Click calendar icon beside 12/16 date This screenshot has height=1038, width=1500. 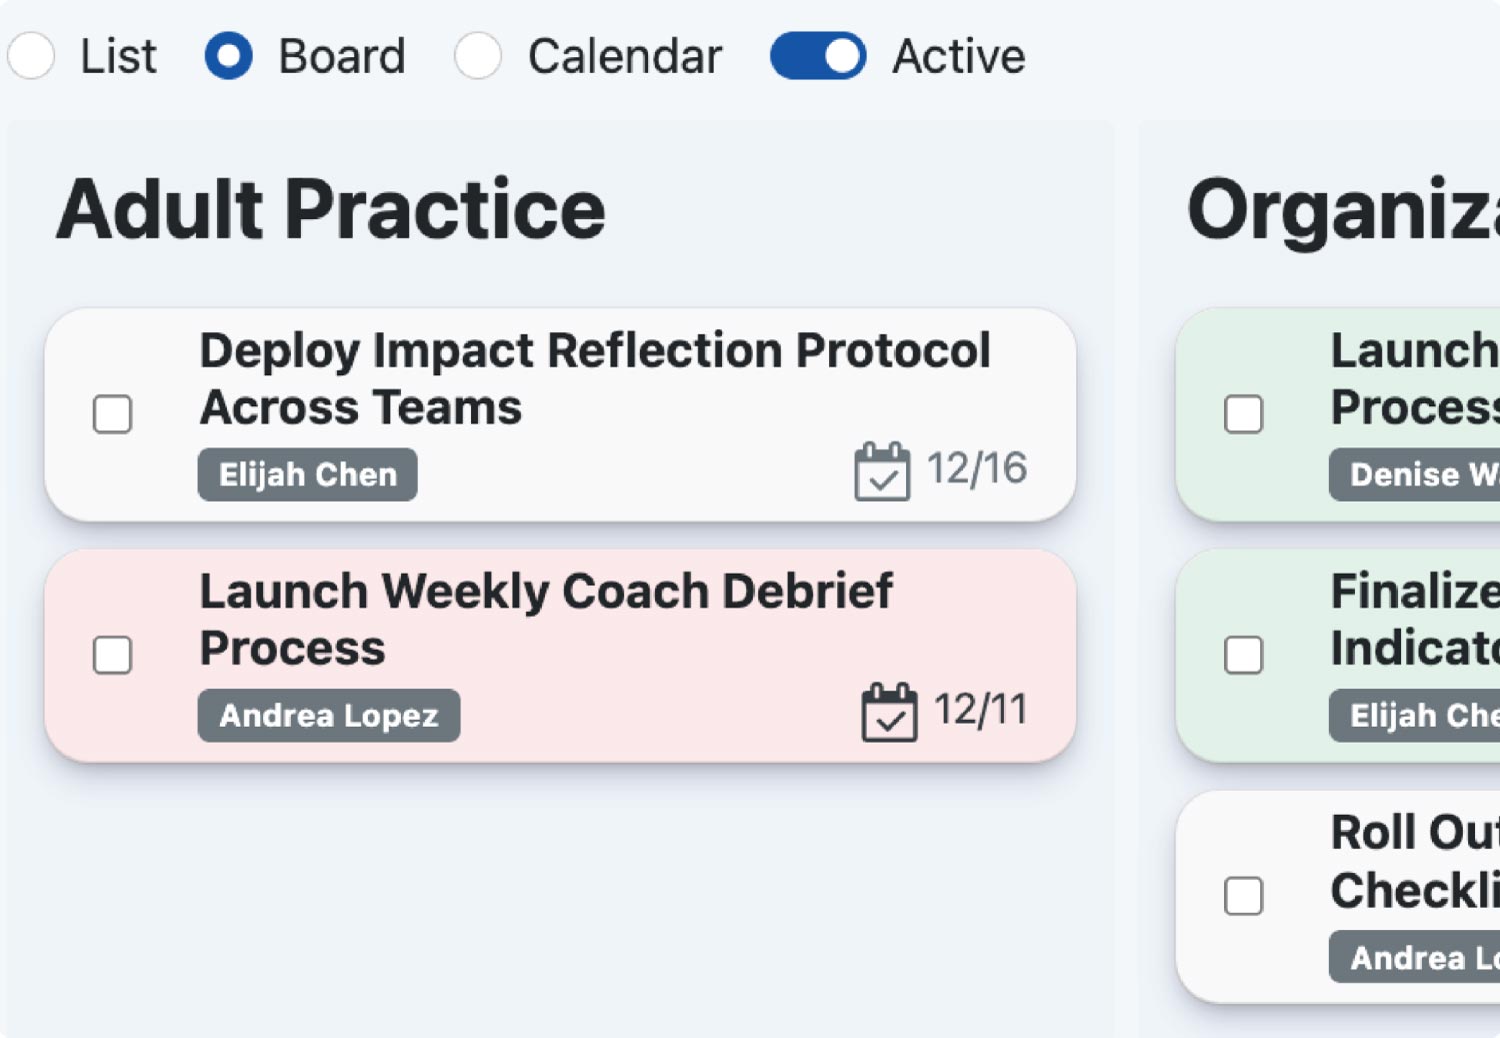[881, 471]
